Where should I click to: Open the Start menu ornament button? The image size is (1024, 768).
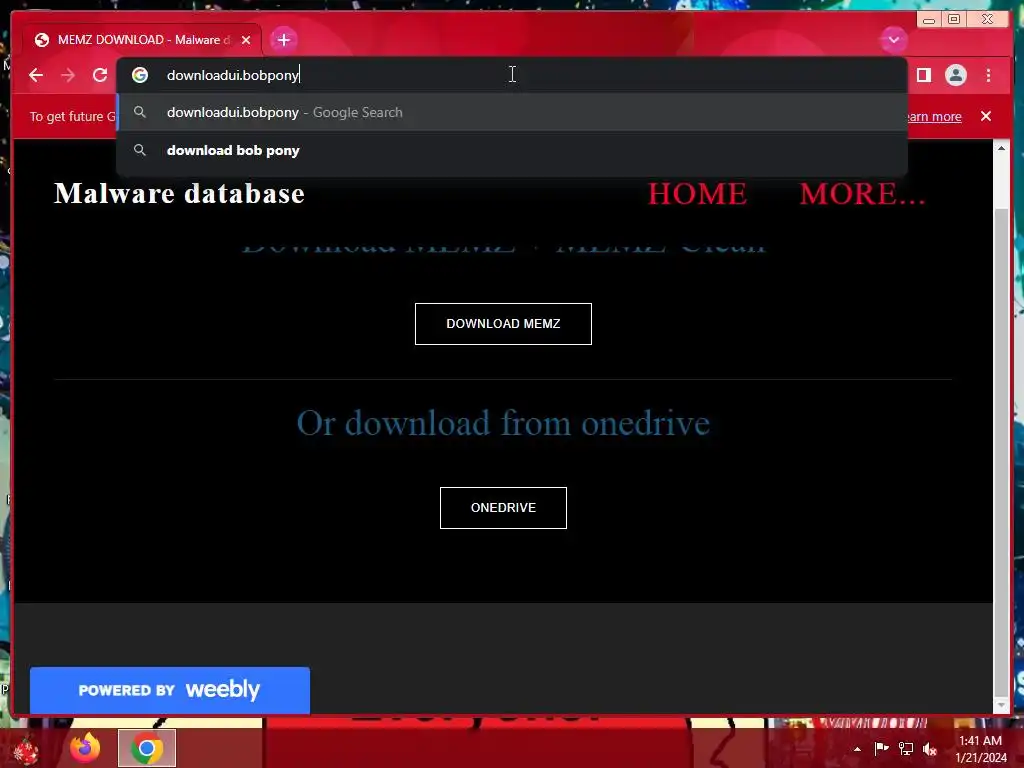click(25, 750)
